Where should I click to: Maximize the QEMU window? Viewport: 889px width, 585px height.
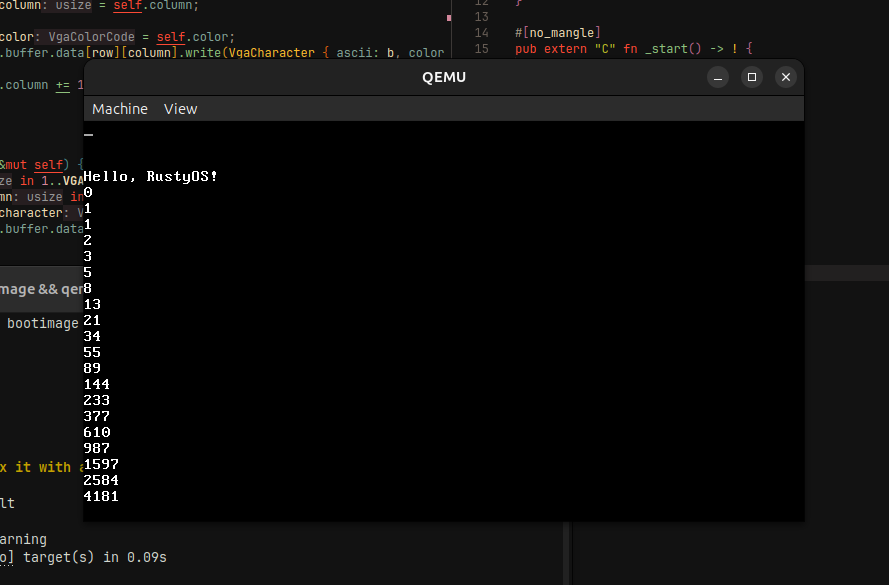click(x=752, y=77)
